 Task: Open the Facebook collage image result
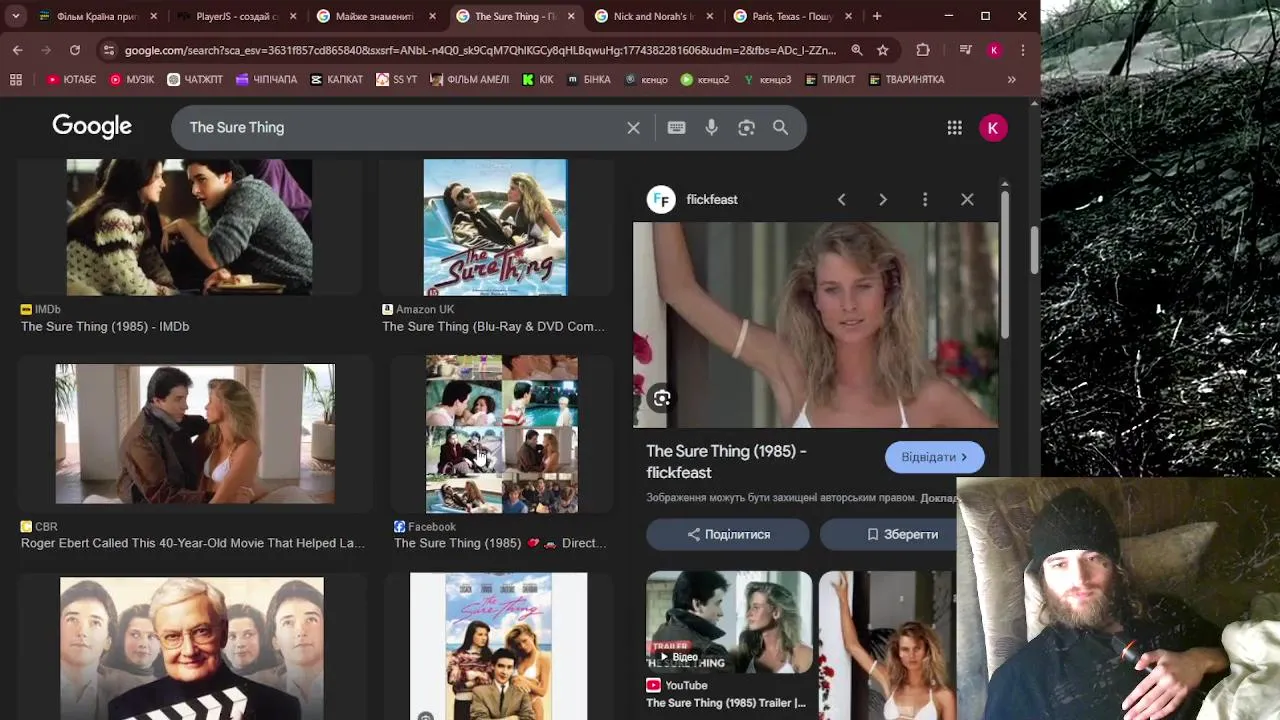pos(502,434)
